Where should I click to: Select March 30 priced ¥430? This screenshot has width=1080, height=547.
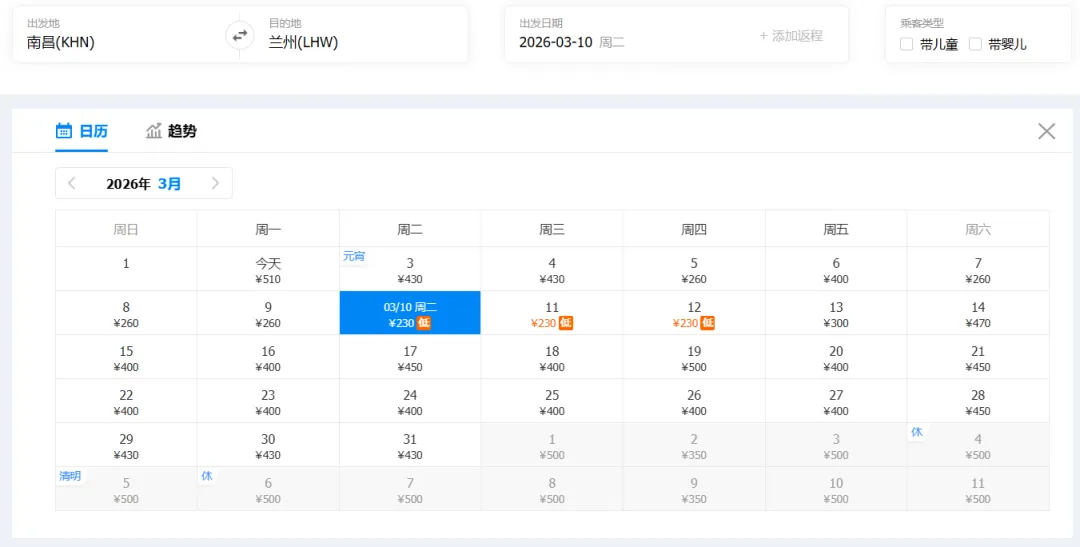tap(268, 445)
